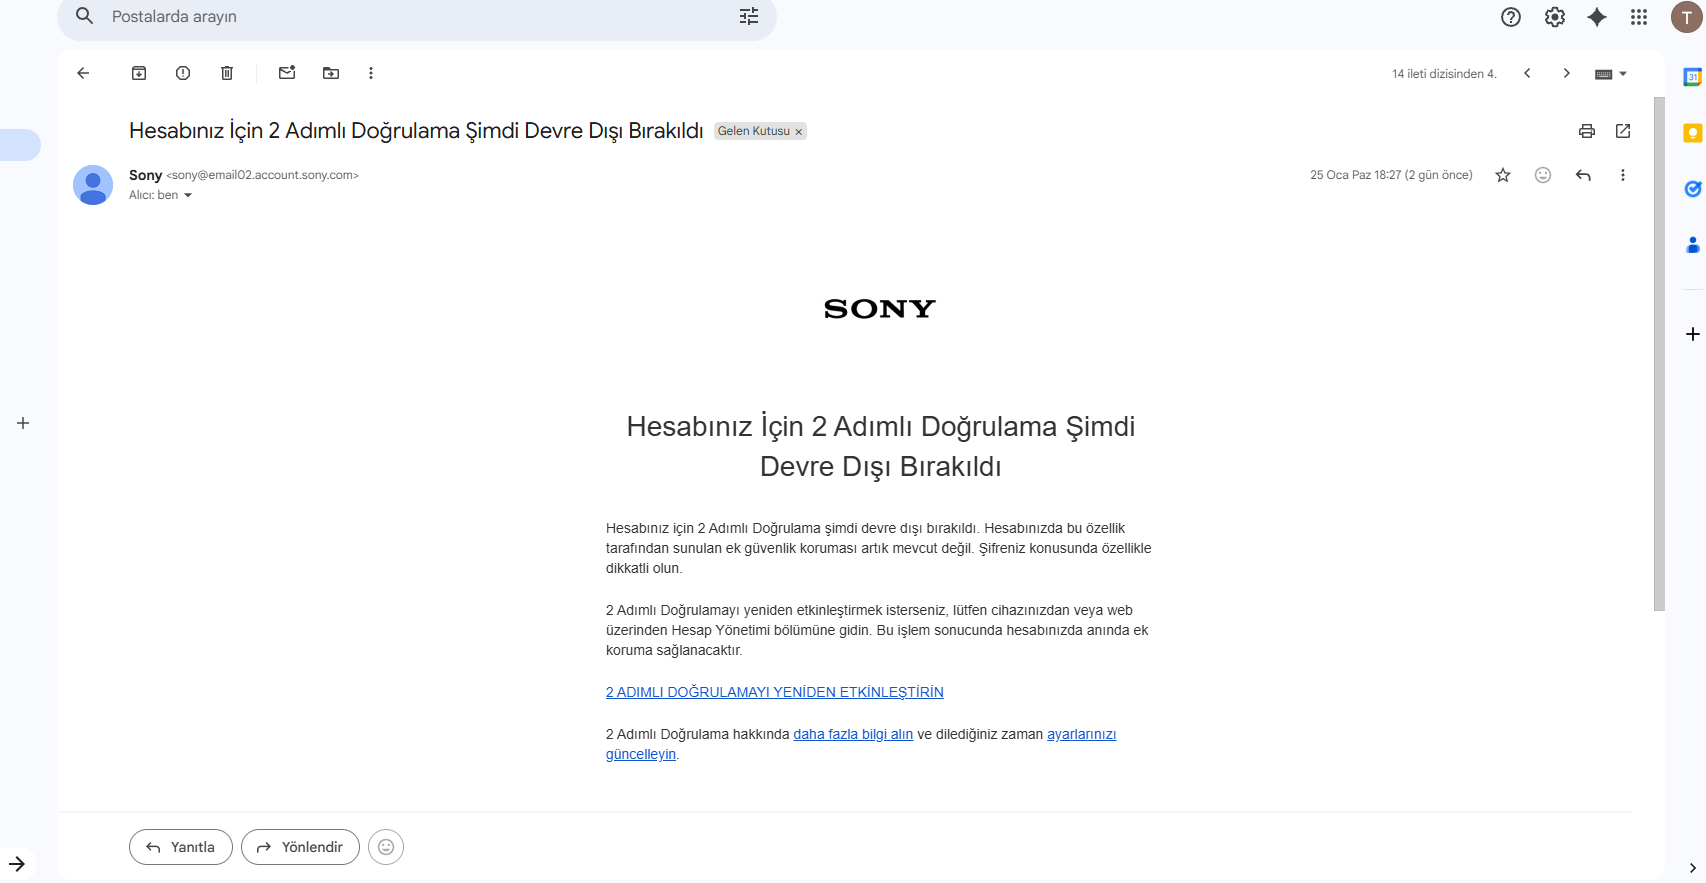Open more options in the top toolbar
The image size is (1706, 883).
click(x=371, y=73)
